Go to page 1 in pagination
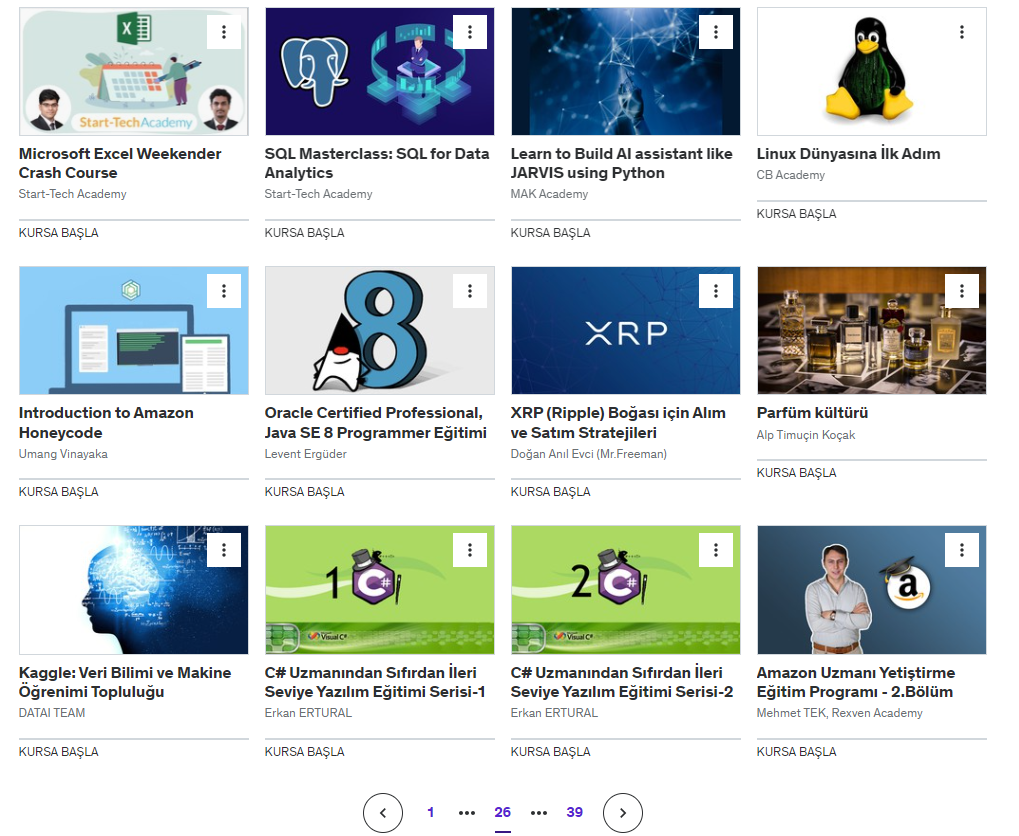The height and width of the screenshot is (836, 1019). coord(430,812)
